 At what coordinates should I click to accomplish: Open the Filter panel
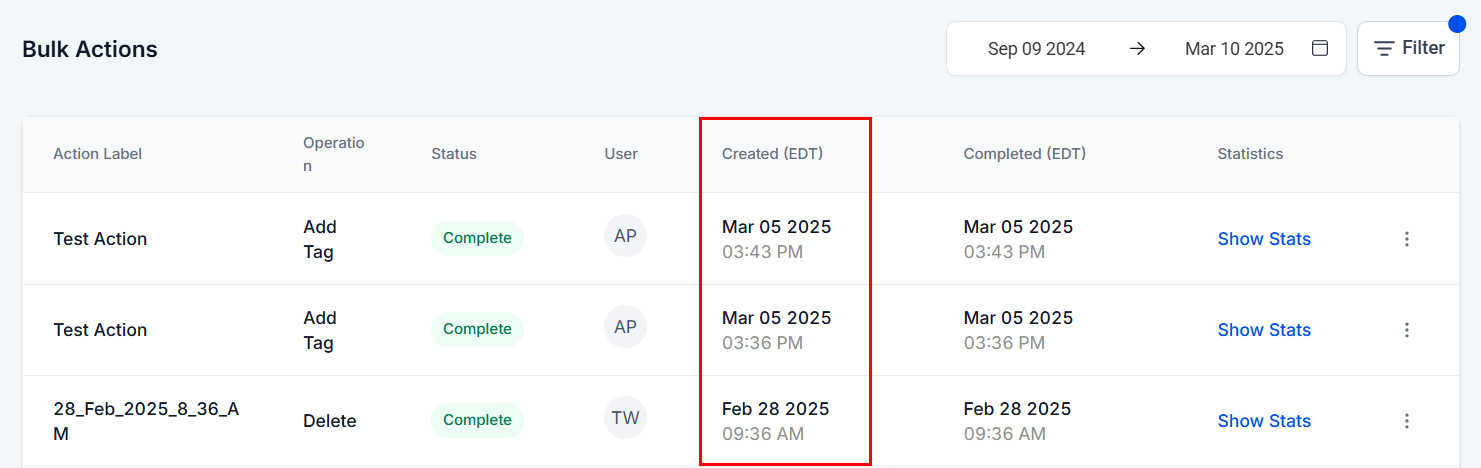coord(1408,48)
